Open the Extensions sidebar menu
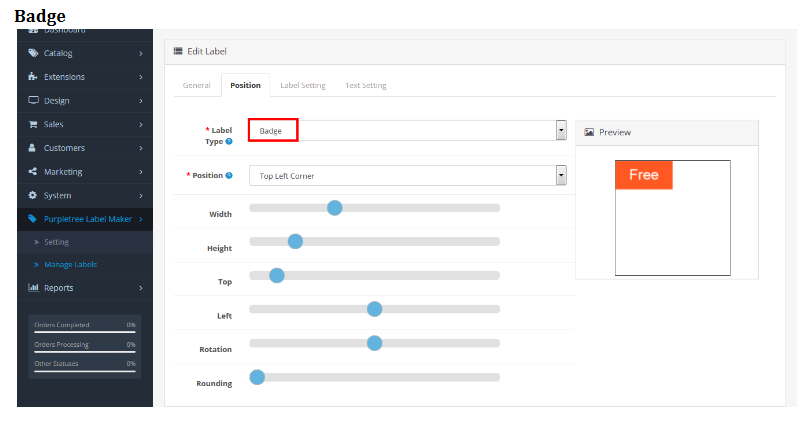 [85, 77]
